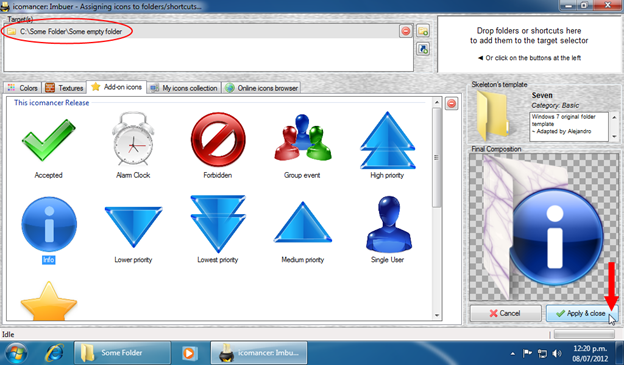This screenshot has width=624, height=365.
Task: Click scroll down arrow of icon list
Action: pyautogui.click(x=437, y=315)
